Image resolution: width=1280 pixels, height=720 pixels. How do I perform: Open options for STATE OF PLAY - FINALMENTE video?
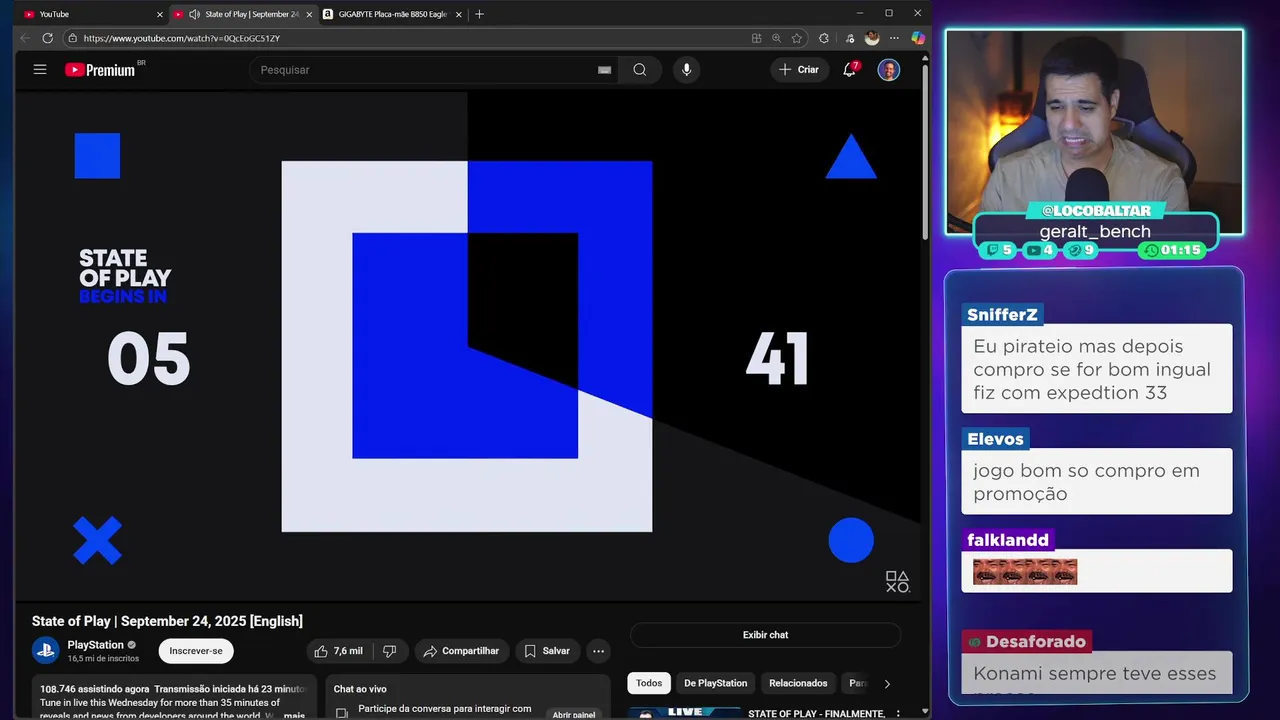(x=897, y=714)
